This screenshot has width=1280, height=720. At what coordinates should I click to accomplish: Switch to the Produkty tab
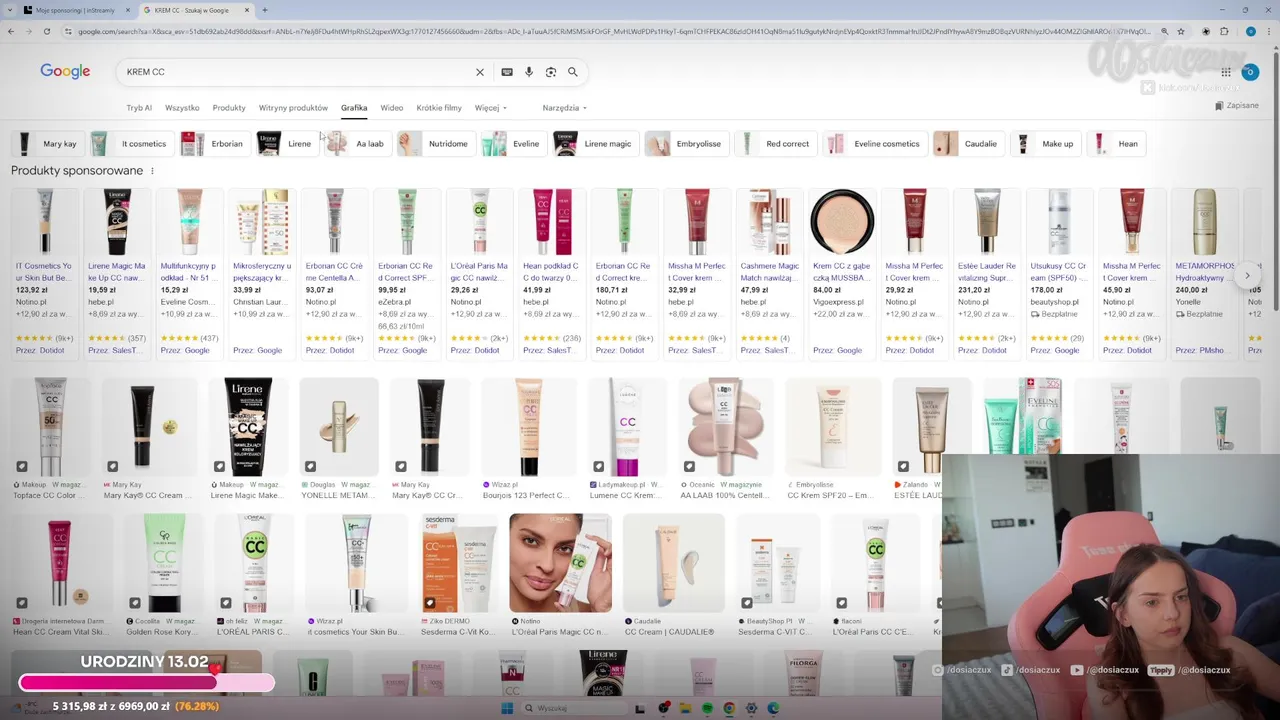tap(229, 108)
